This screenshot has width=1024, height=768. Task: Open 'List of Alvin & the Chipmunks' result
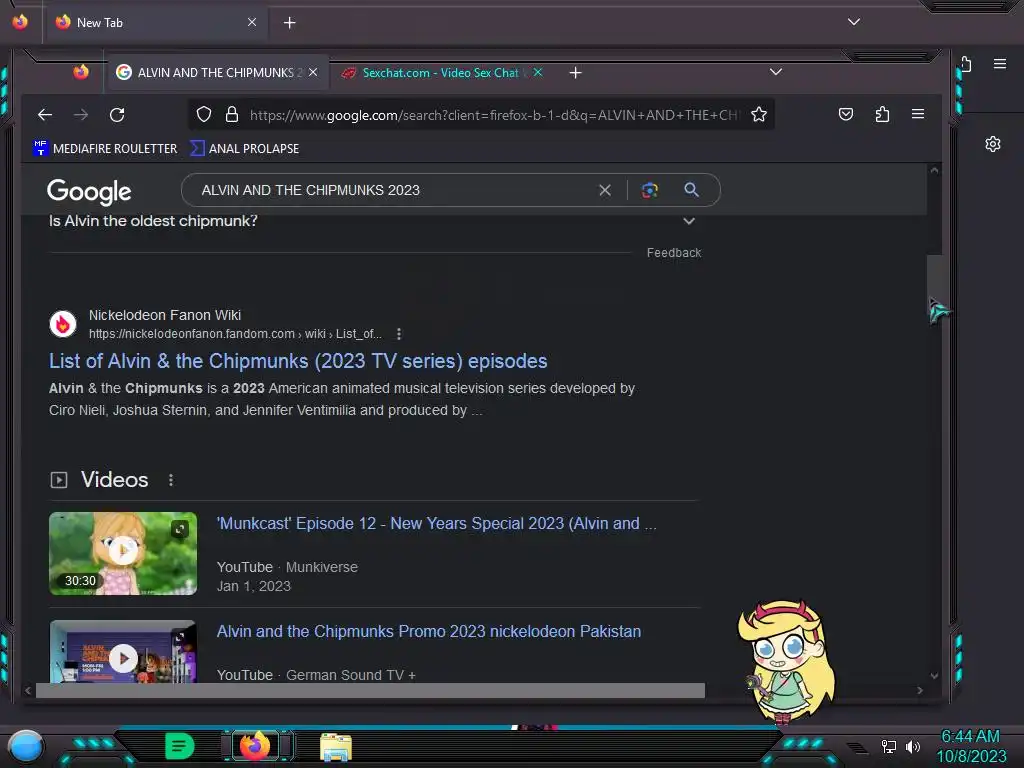pyautogui.click(x=298, y=361)
